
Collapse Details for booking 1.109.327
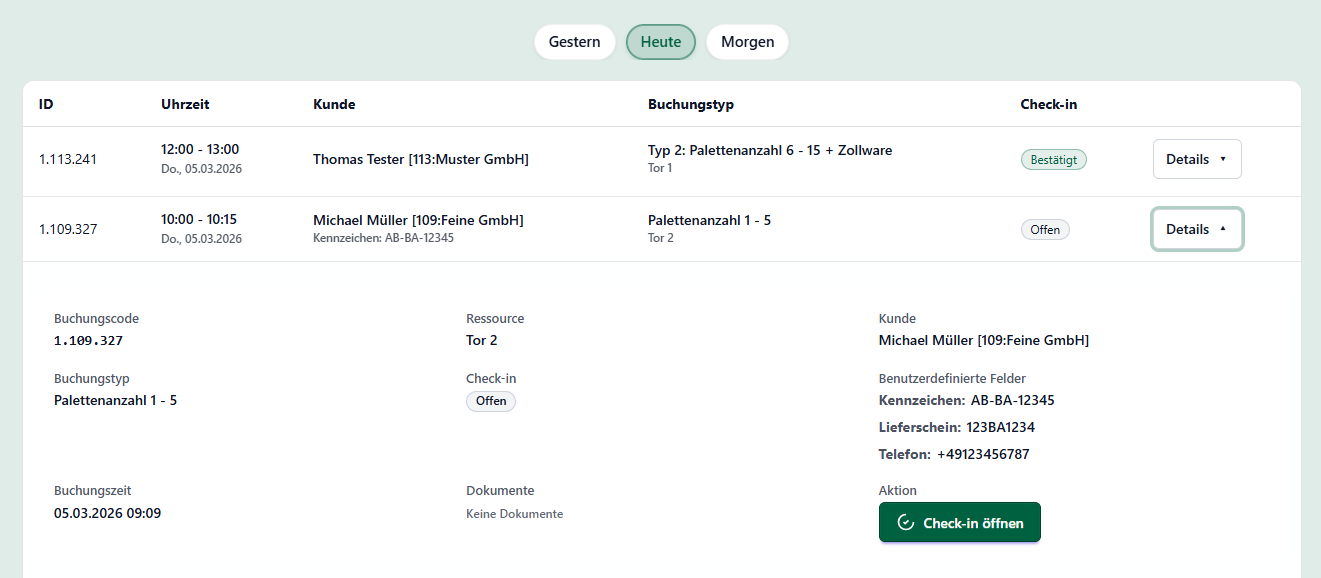coord(1196,229)
